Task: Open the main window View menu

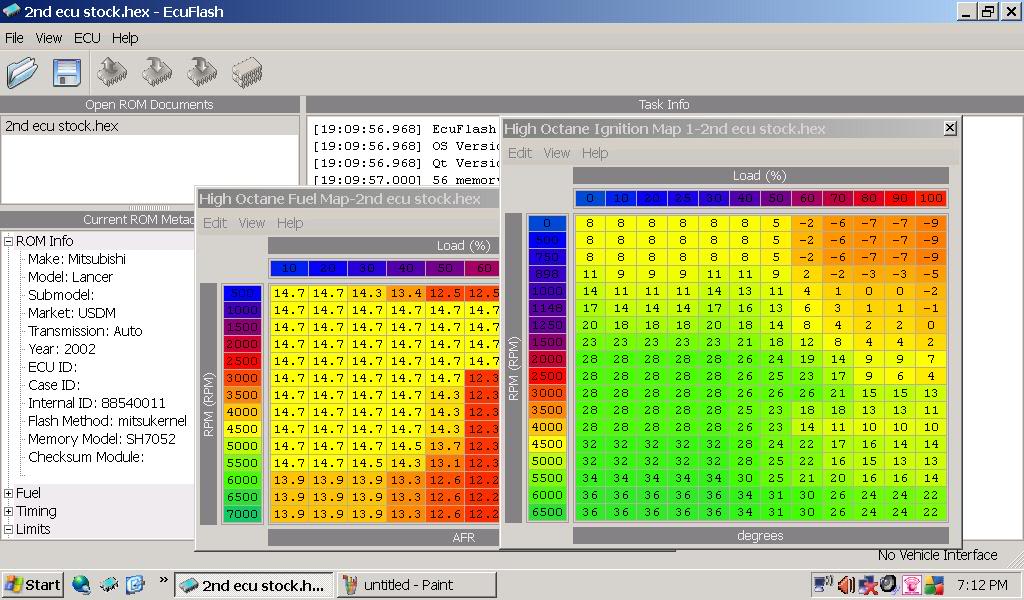Action: tap(49, 38)
